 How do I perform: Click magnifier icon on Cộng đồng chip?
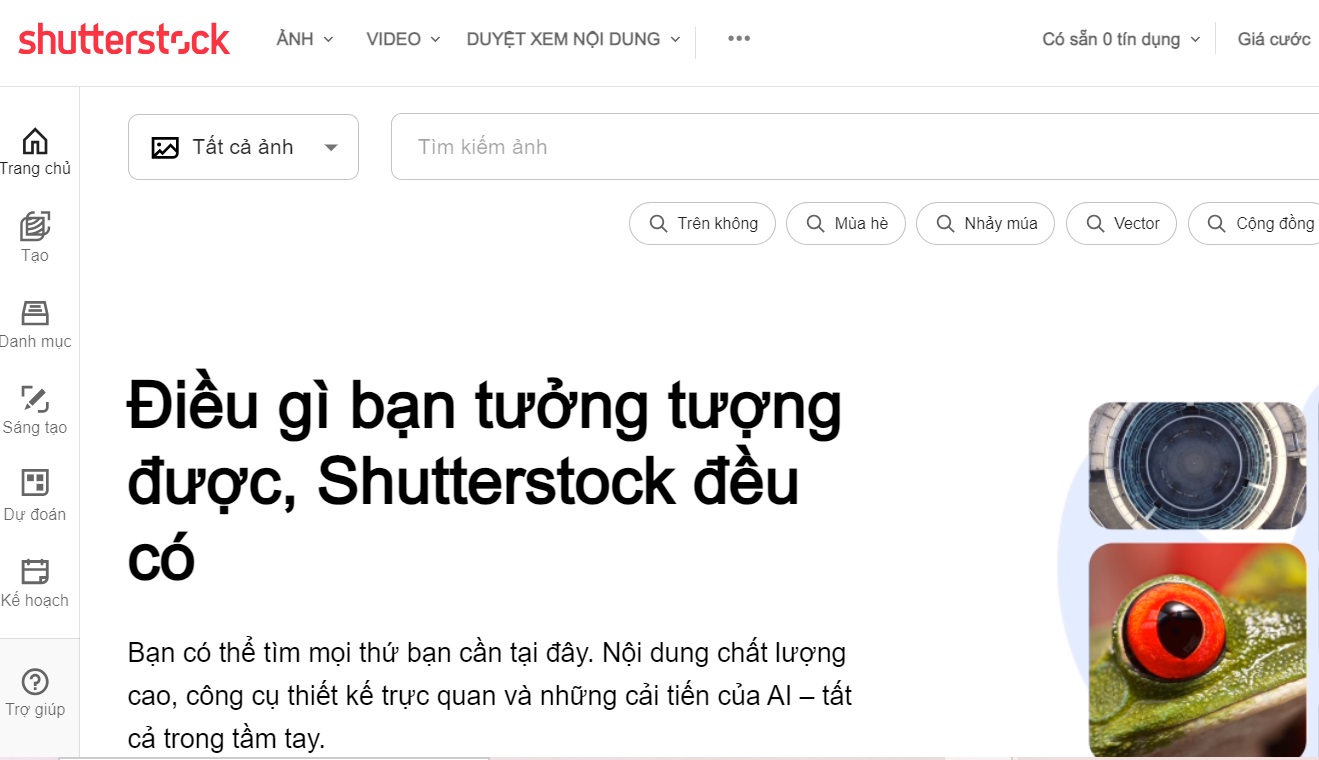[x=1217, y=224]
